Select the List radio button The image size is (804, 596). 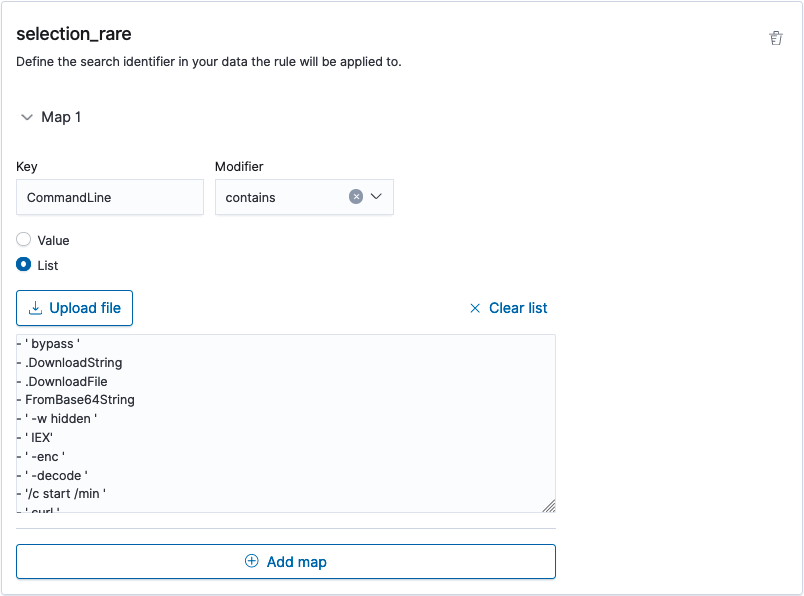[x=23, y=265]
